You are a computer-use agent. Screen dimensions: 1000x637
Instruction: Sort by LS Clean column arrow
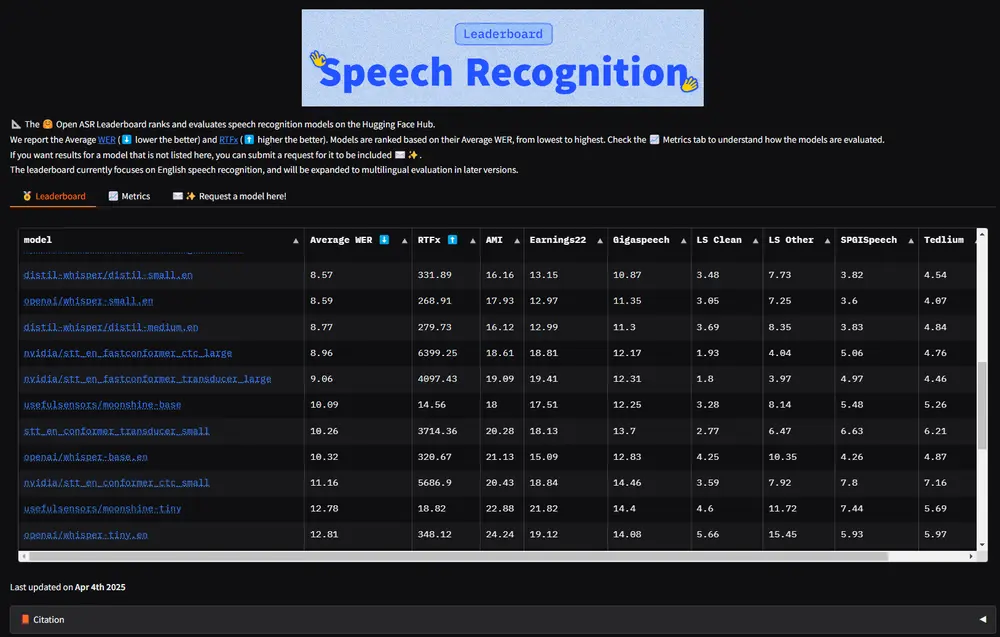click(756, 241)
